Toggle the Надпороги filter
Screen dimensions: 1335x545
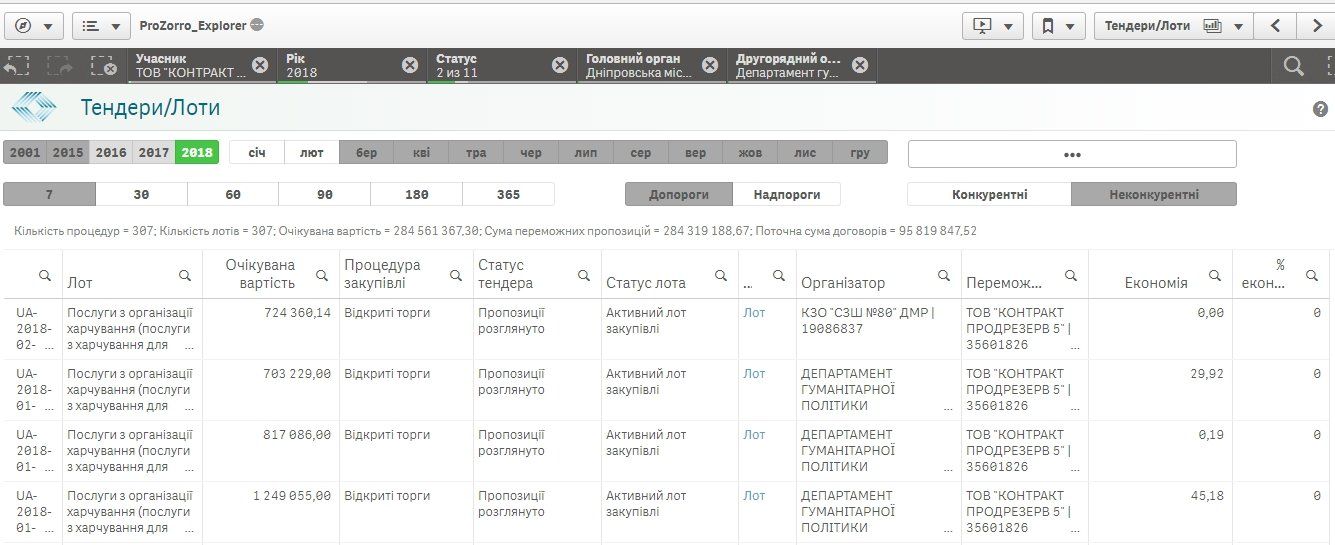pos(786,194)
